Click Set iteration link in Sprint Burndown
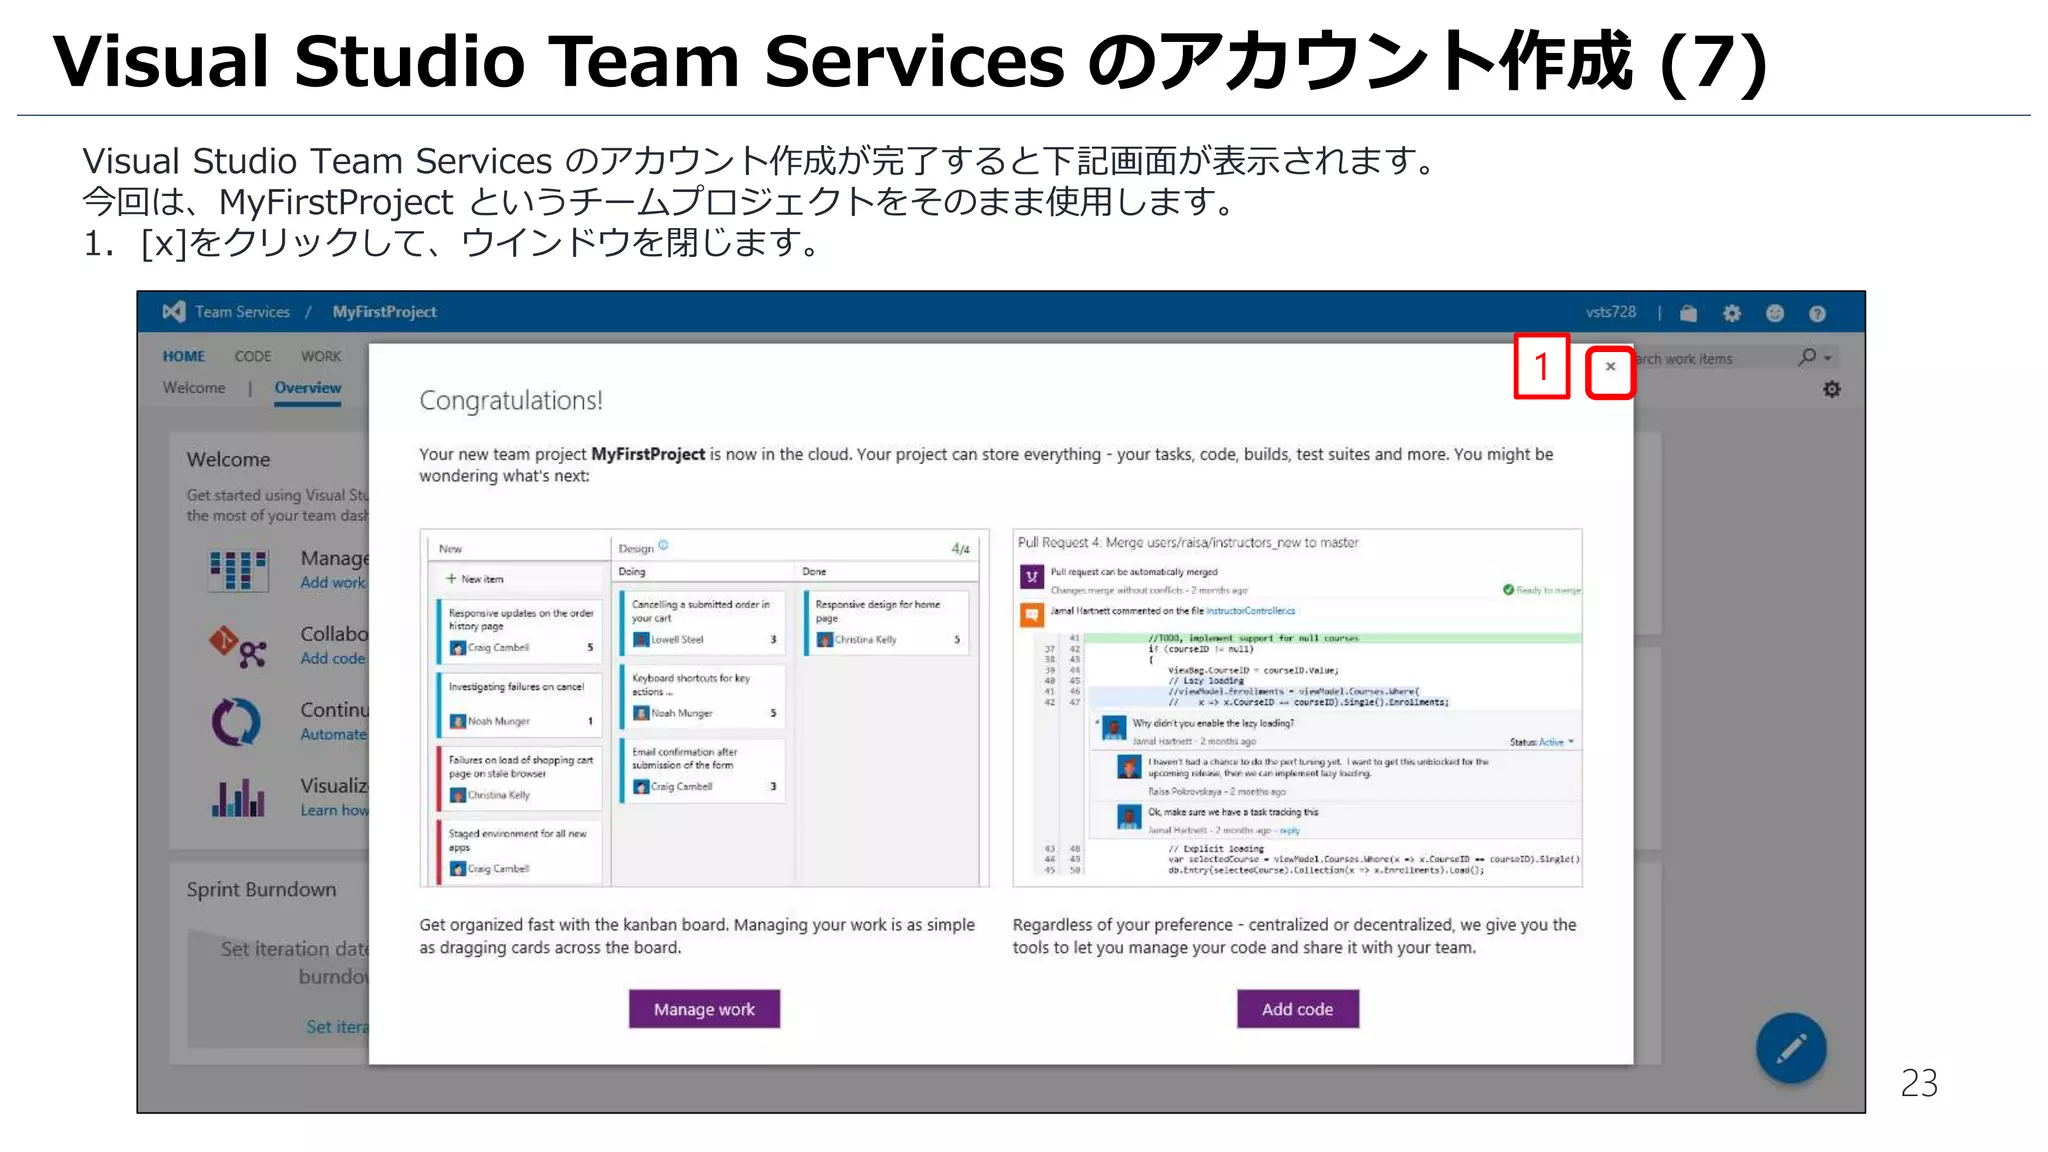Viewport: 2048px width, 1152px height. click(x=337, y=1027)
